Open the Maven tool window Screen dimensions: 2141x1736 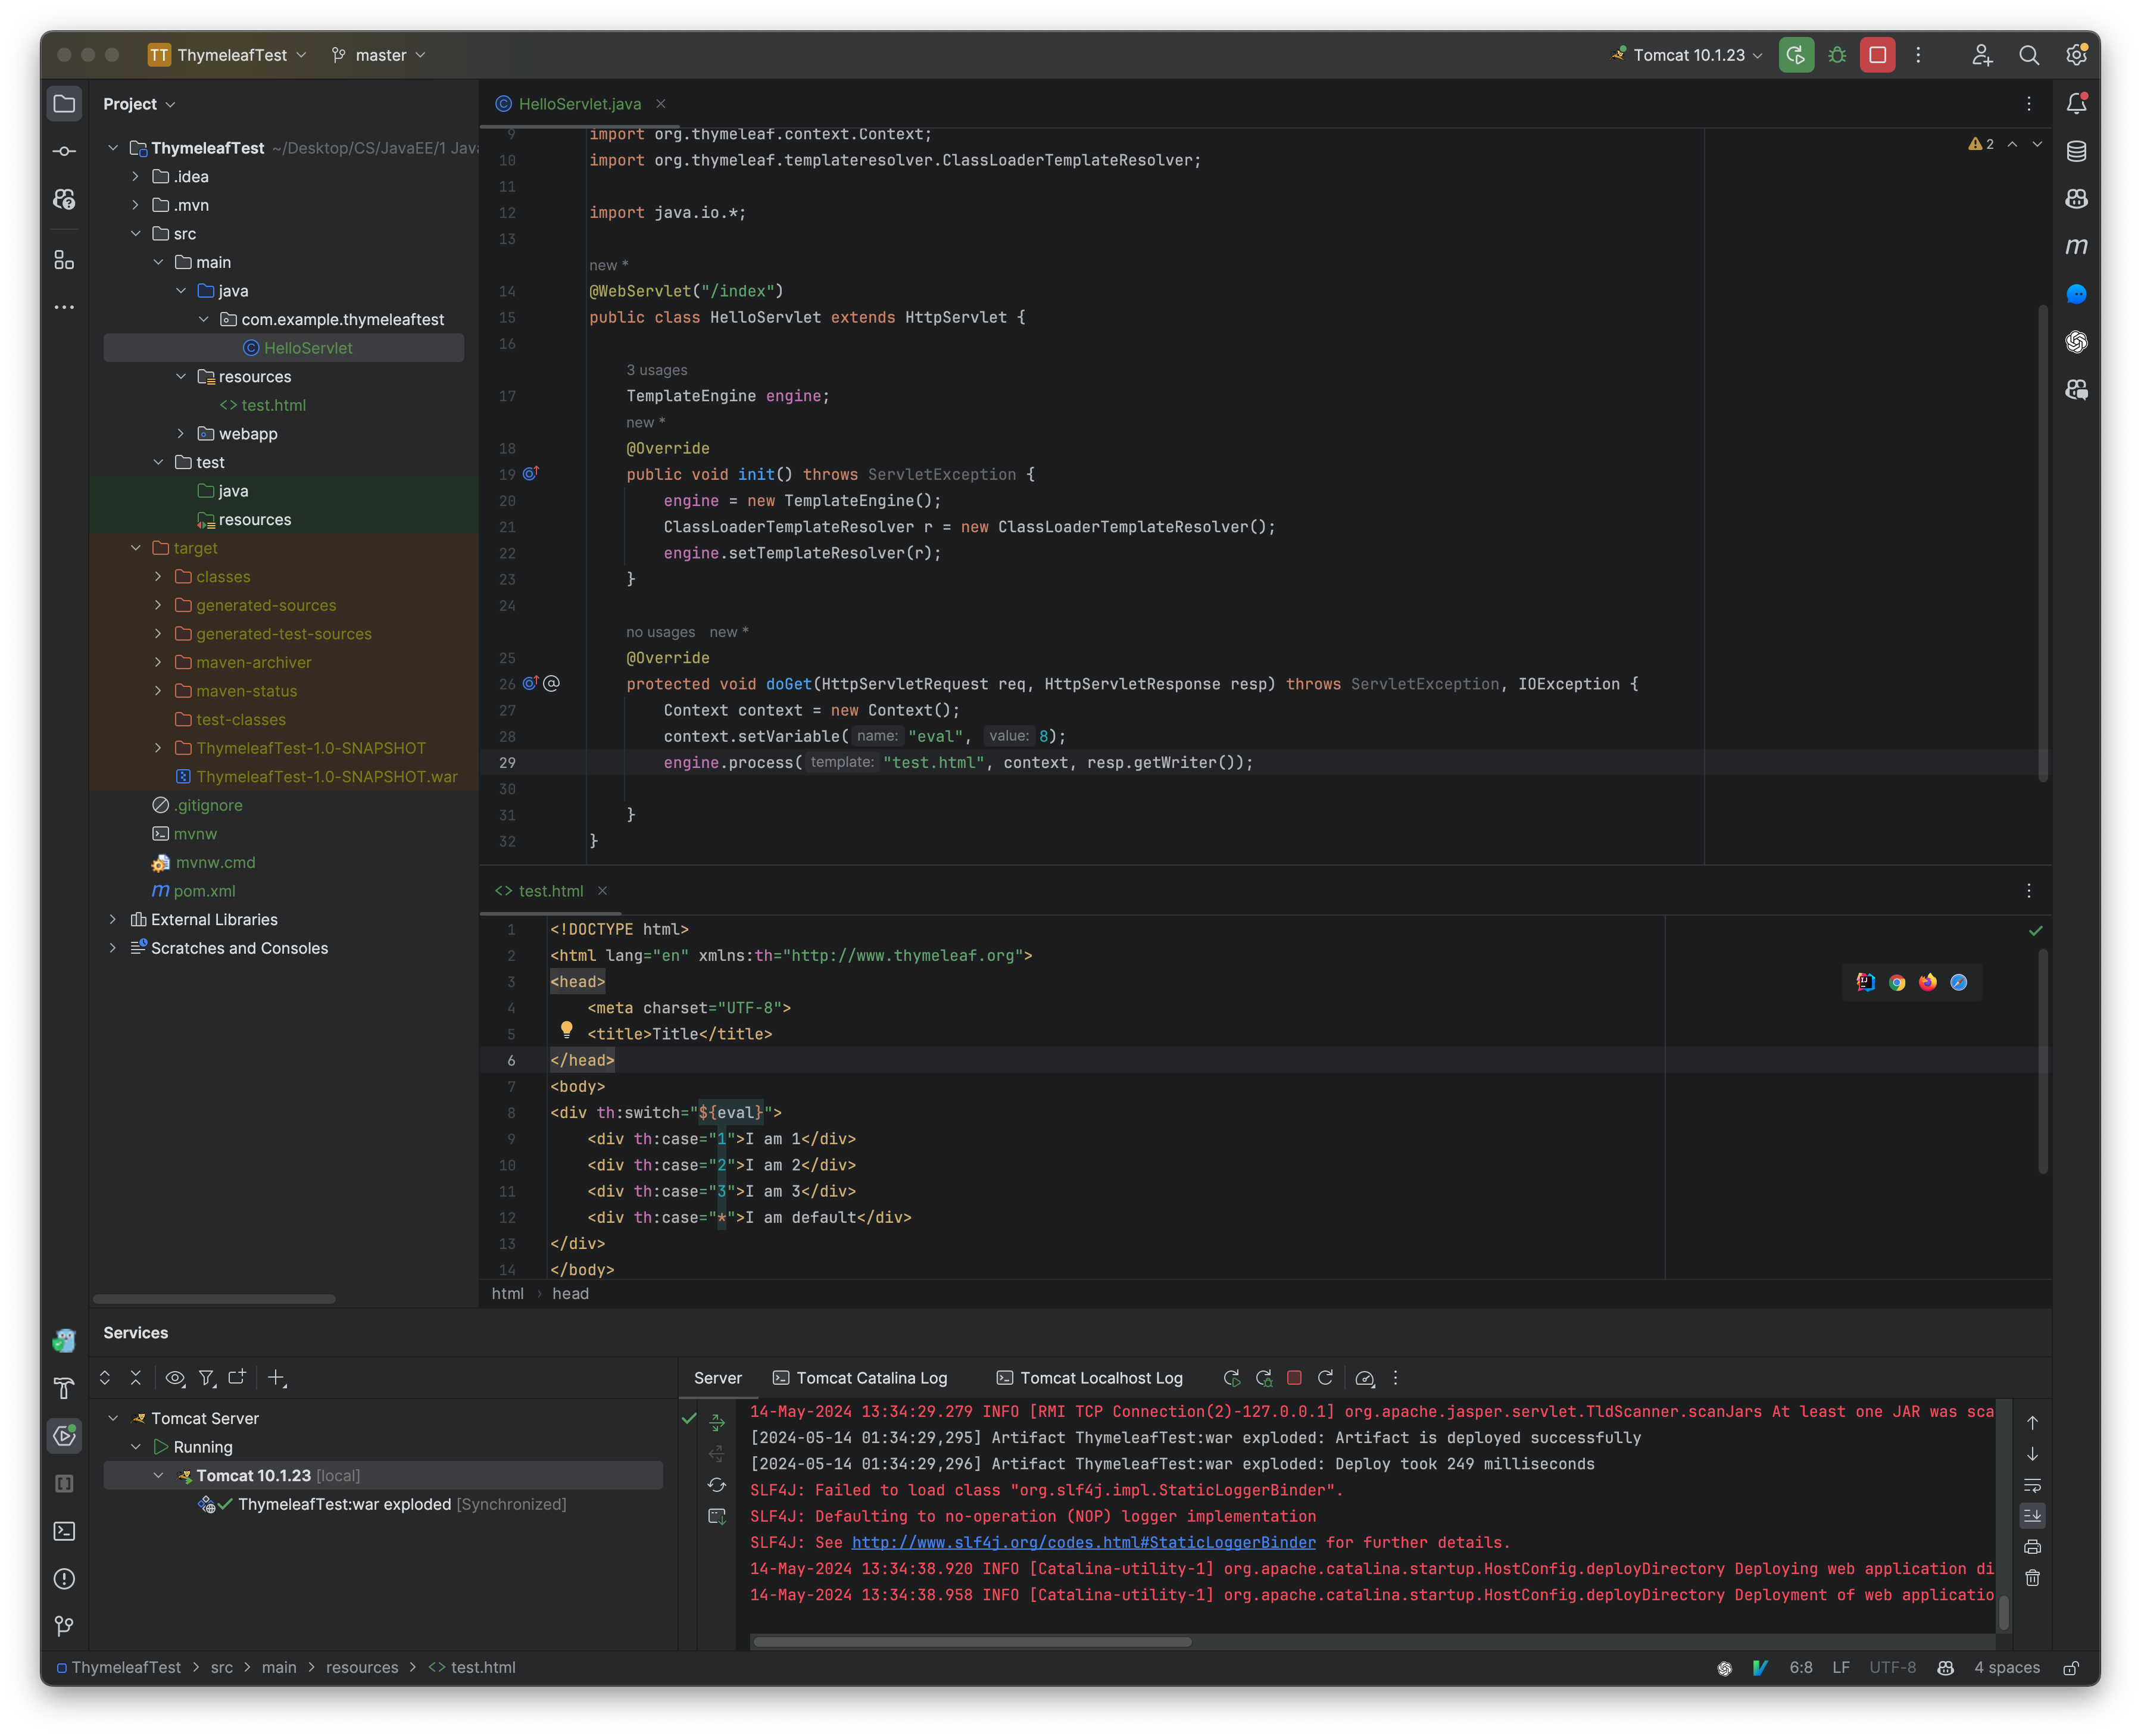pyautogui.click(x=2076, y=245)
